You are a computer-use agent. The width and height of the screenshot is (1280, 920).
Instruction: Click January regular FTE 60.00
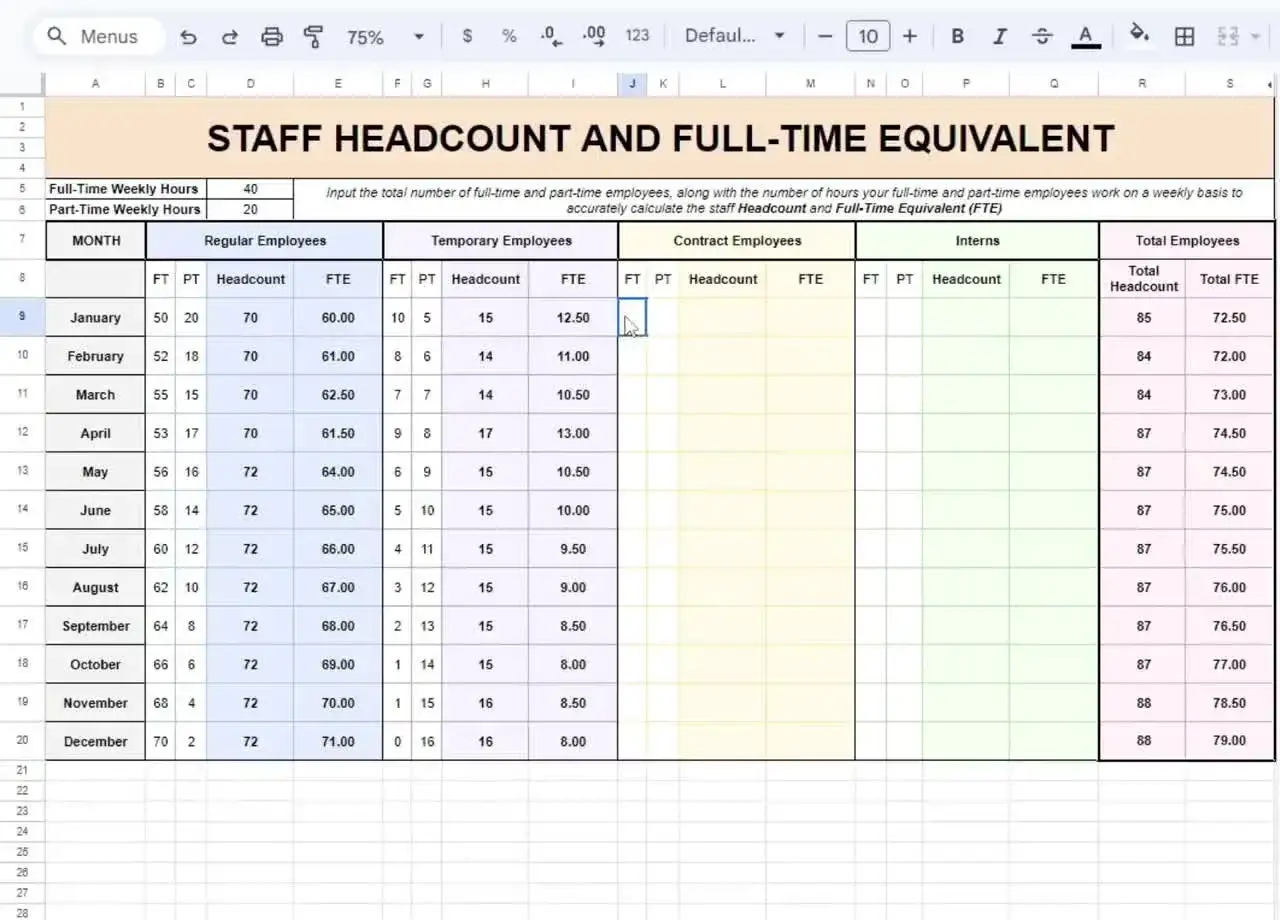click(x=338, y=318)
